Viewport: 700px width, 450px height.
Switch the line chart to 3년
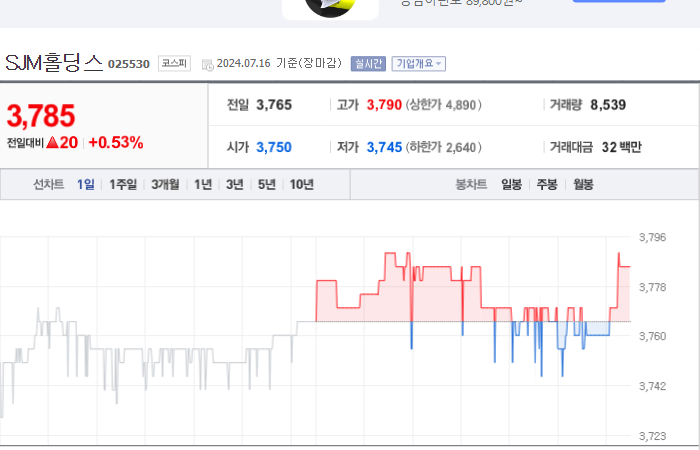coord(235,184)
